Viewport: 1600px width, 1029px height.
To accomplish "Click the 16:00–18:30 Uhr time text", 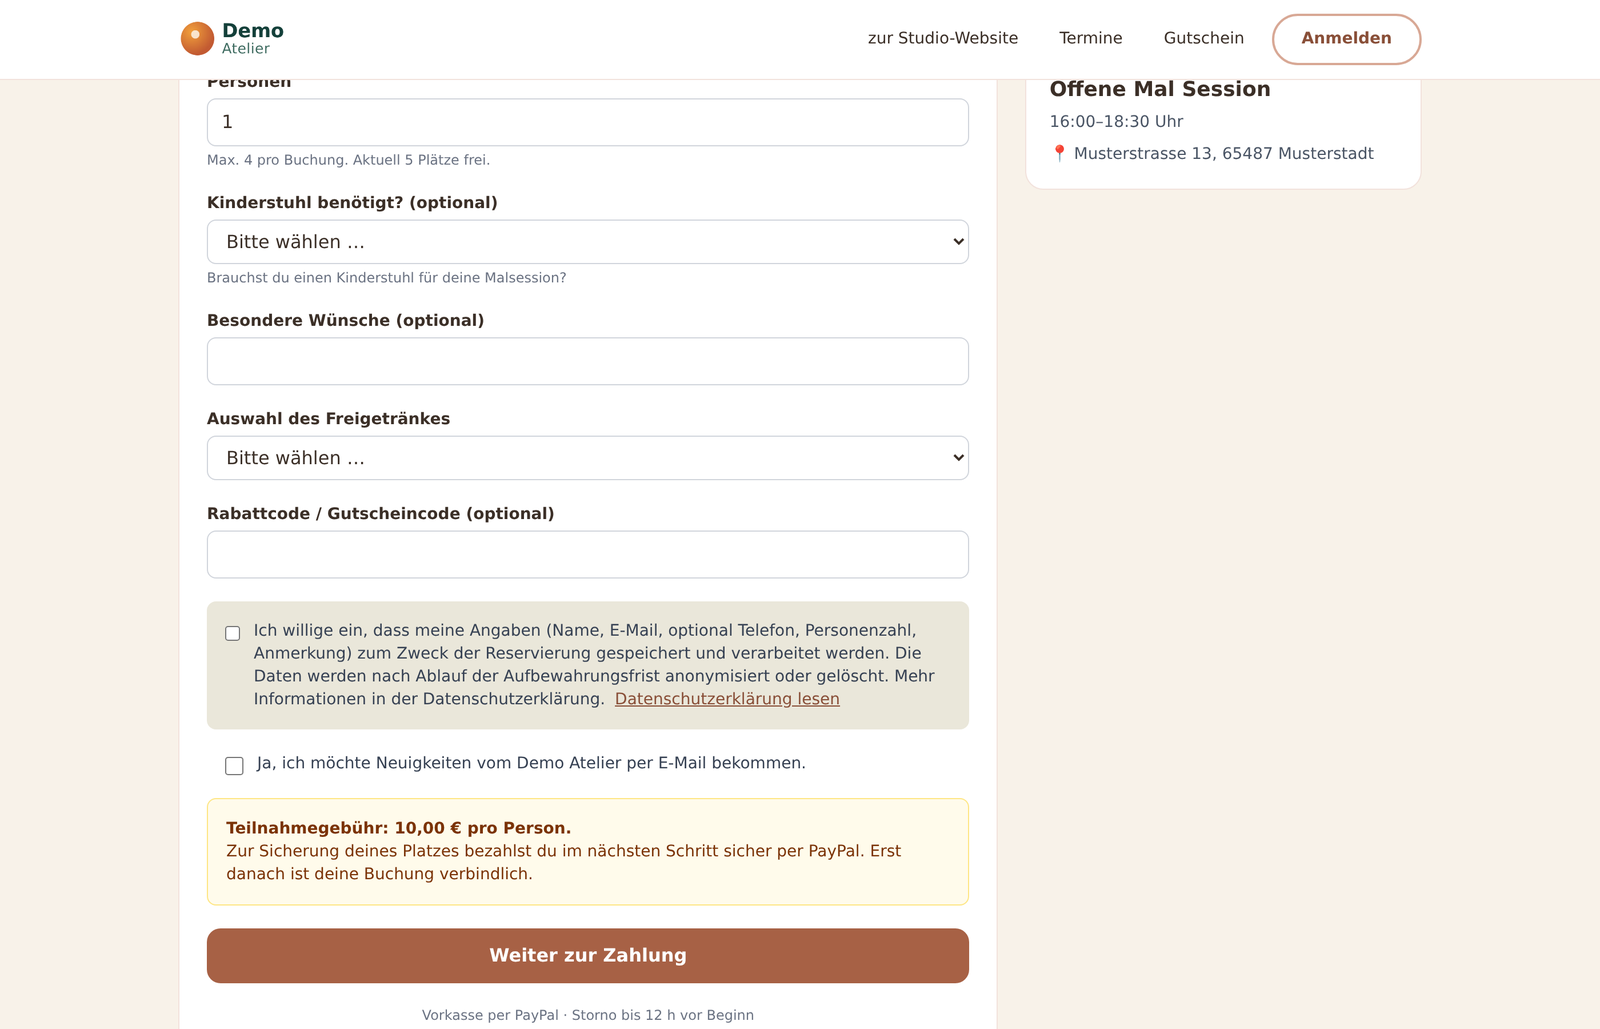I will pos(1116,121).
